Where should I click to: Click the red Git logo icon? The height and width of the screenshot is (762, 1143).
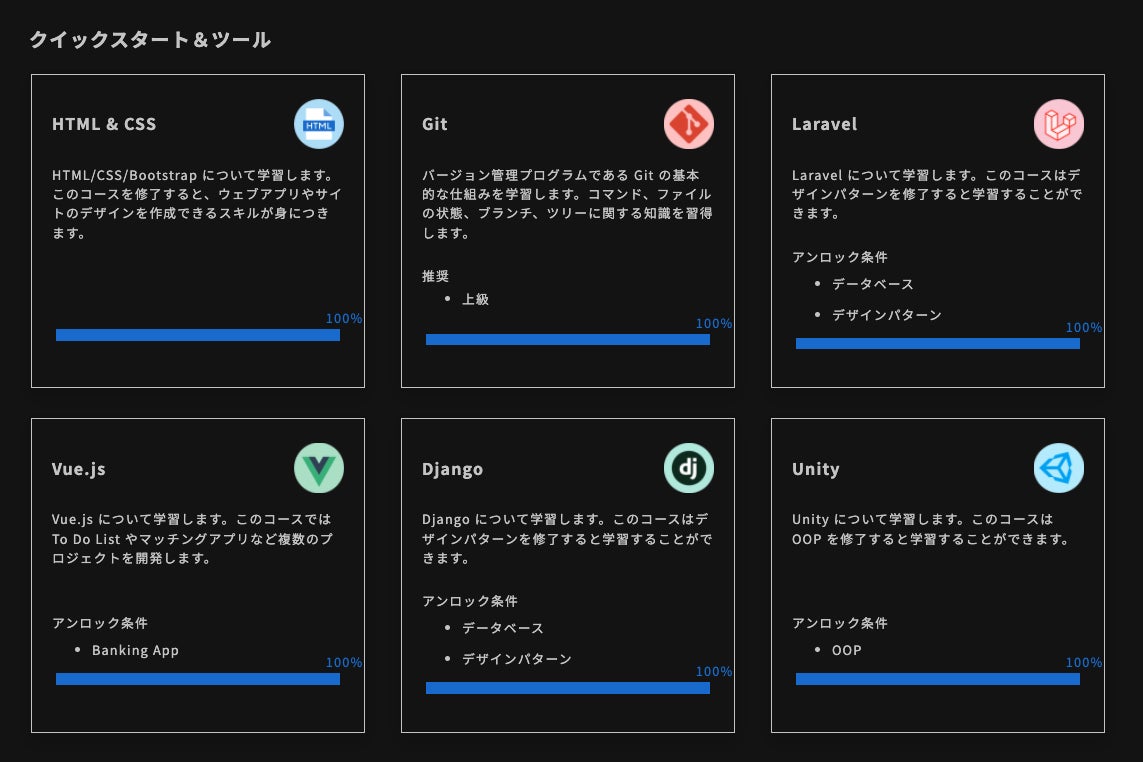point(689,125)
